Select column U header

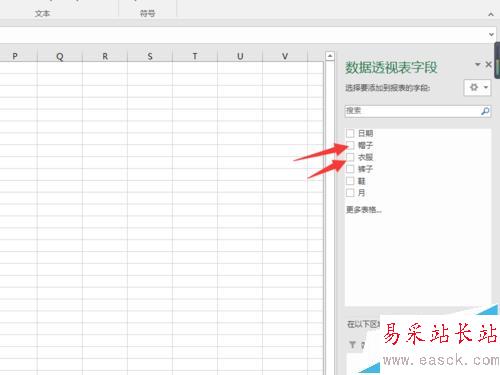pyautogui.click(x=240, y=56)
